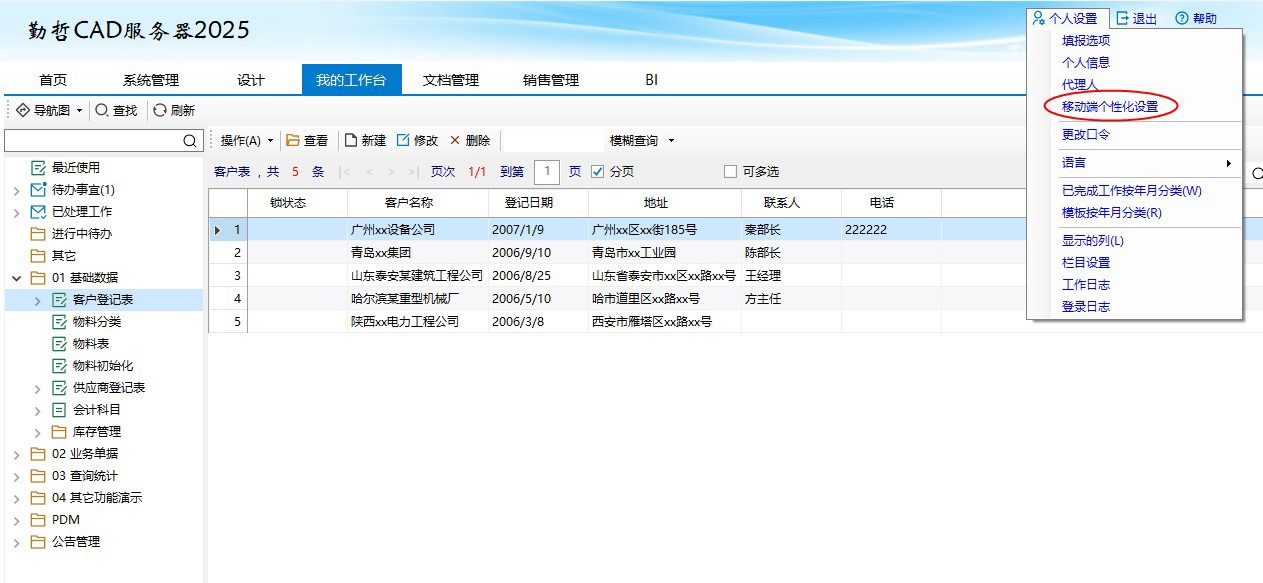
Task: Choose 更改口令 from the dropdown menu
Action: (x=1085, y=134)
